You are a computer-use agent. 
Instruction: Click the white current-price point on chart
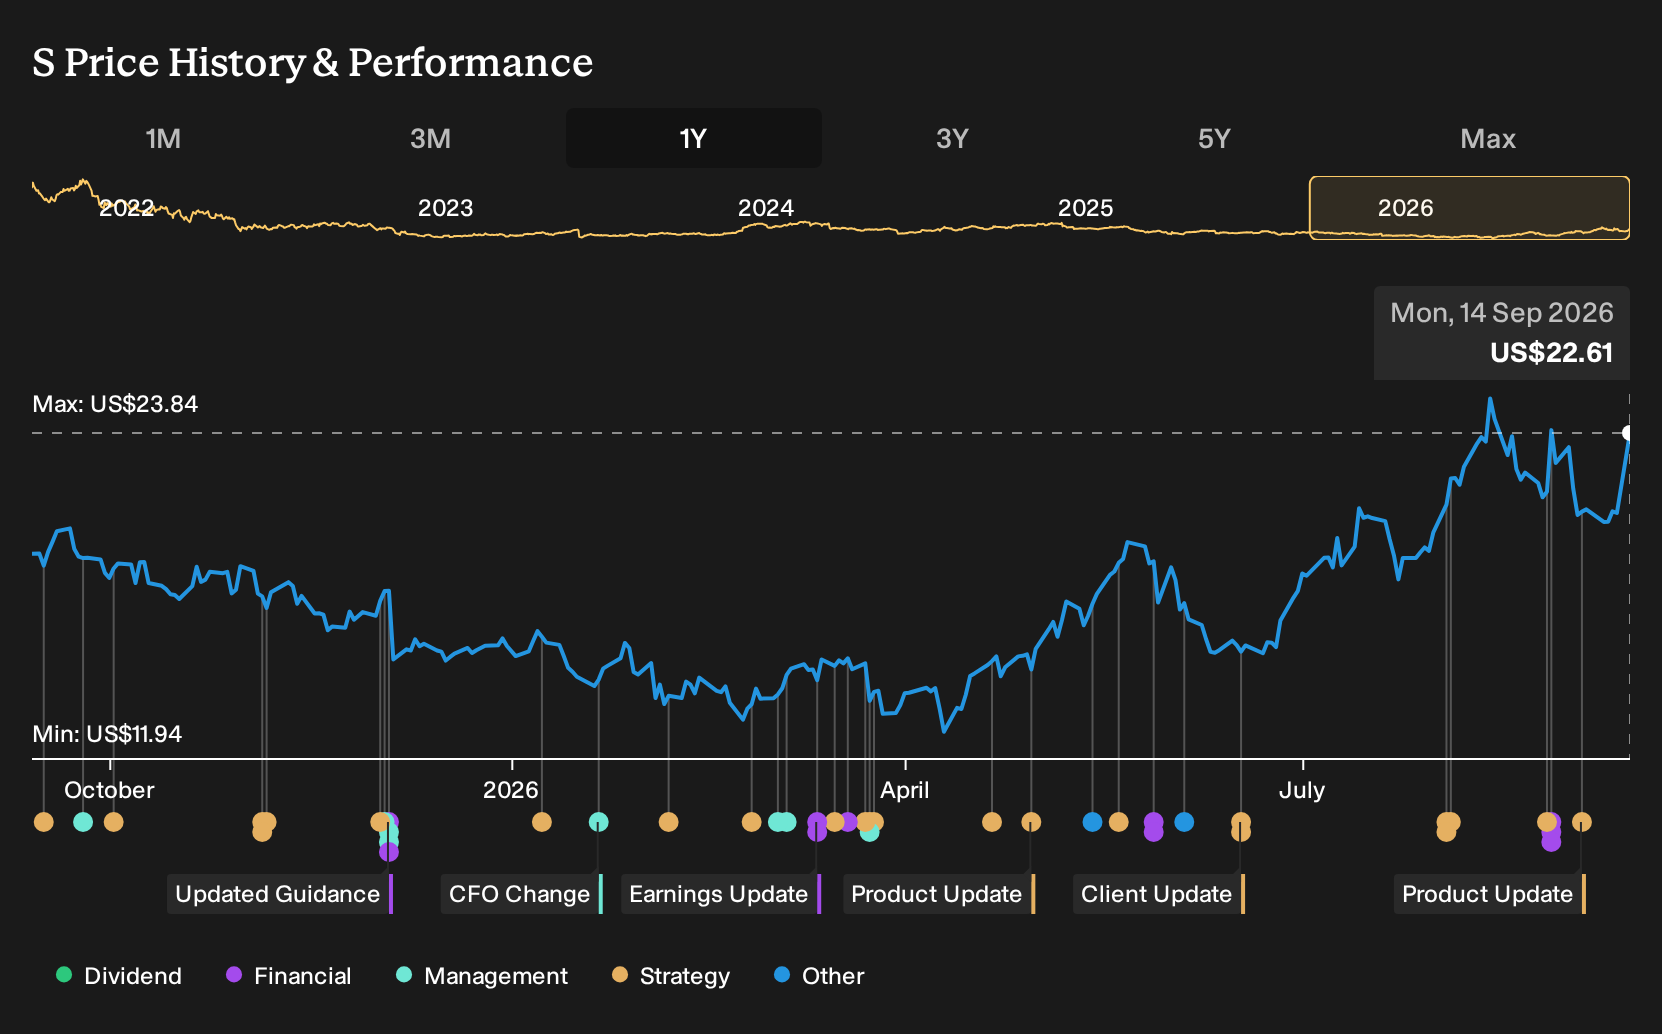[1627, 433]
